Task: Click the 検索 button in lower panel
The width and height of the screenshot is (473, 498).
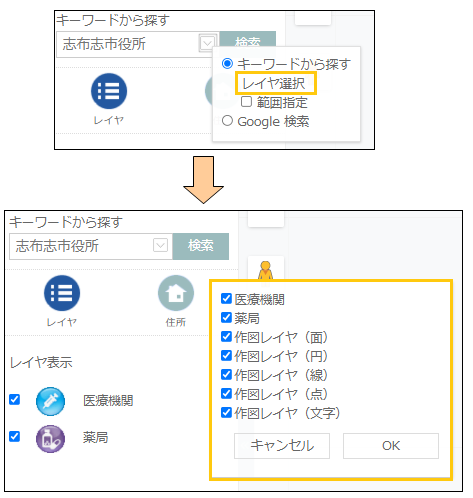Action: [201, 246]
